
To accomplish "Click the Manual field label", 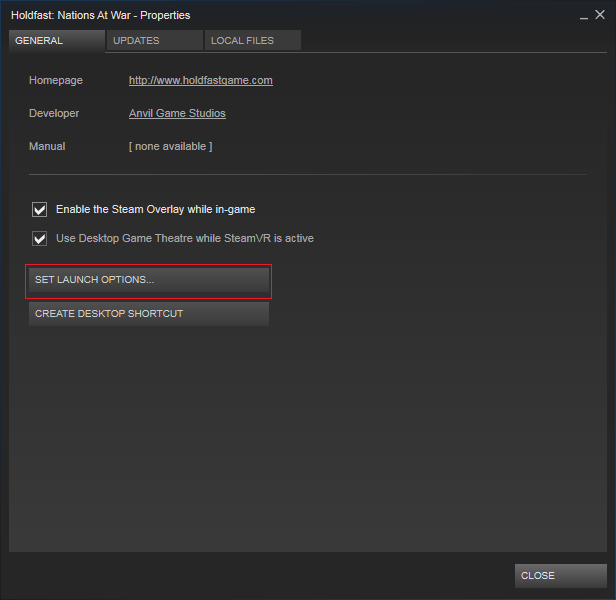I will coord(47,146).
